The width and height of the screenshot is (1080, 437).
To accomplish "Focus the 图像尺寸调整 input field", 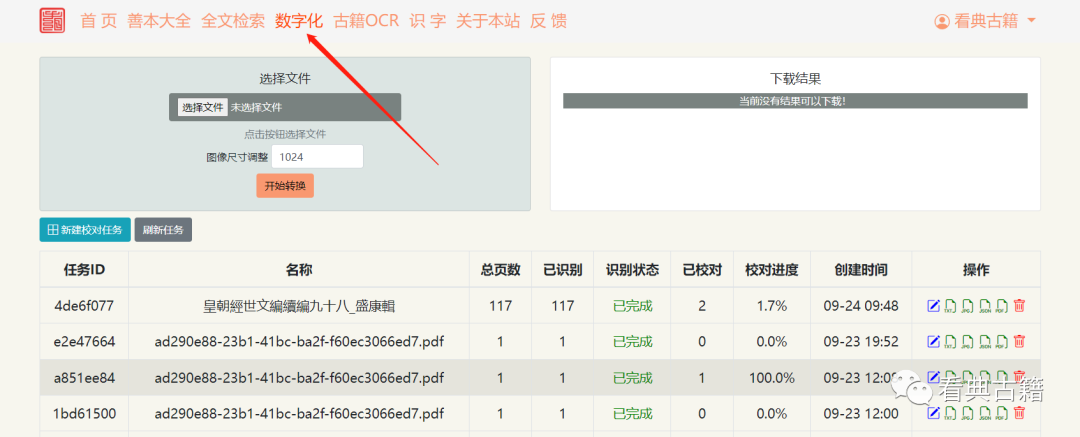I will 317,157.
